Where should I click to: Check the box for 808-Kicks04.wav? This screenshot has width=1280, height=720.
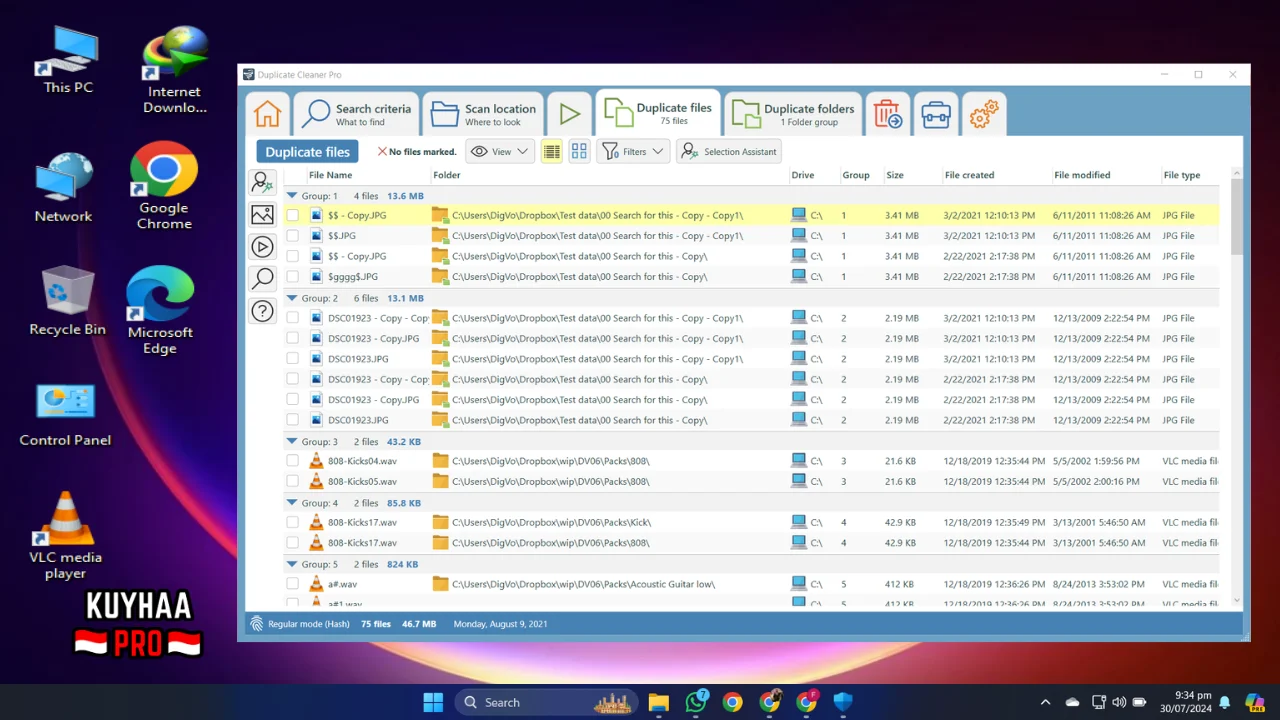tap(292, 461)
